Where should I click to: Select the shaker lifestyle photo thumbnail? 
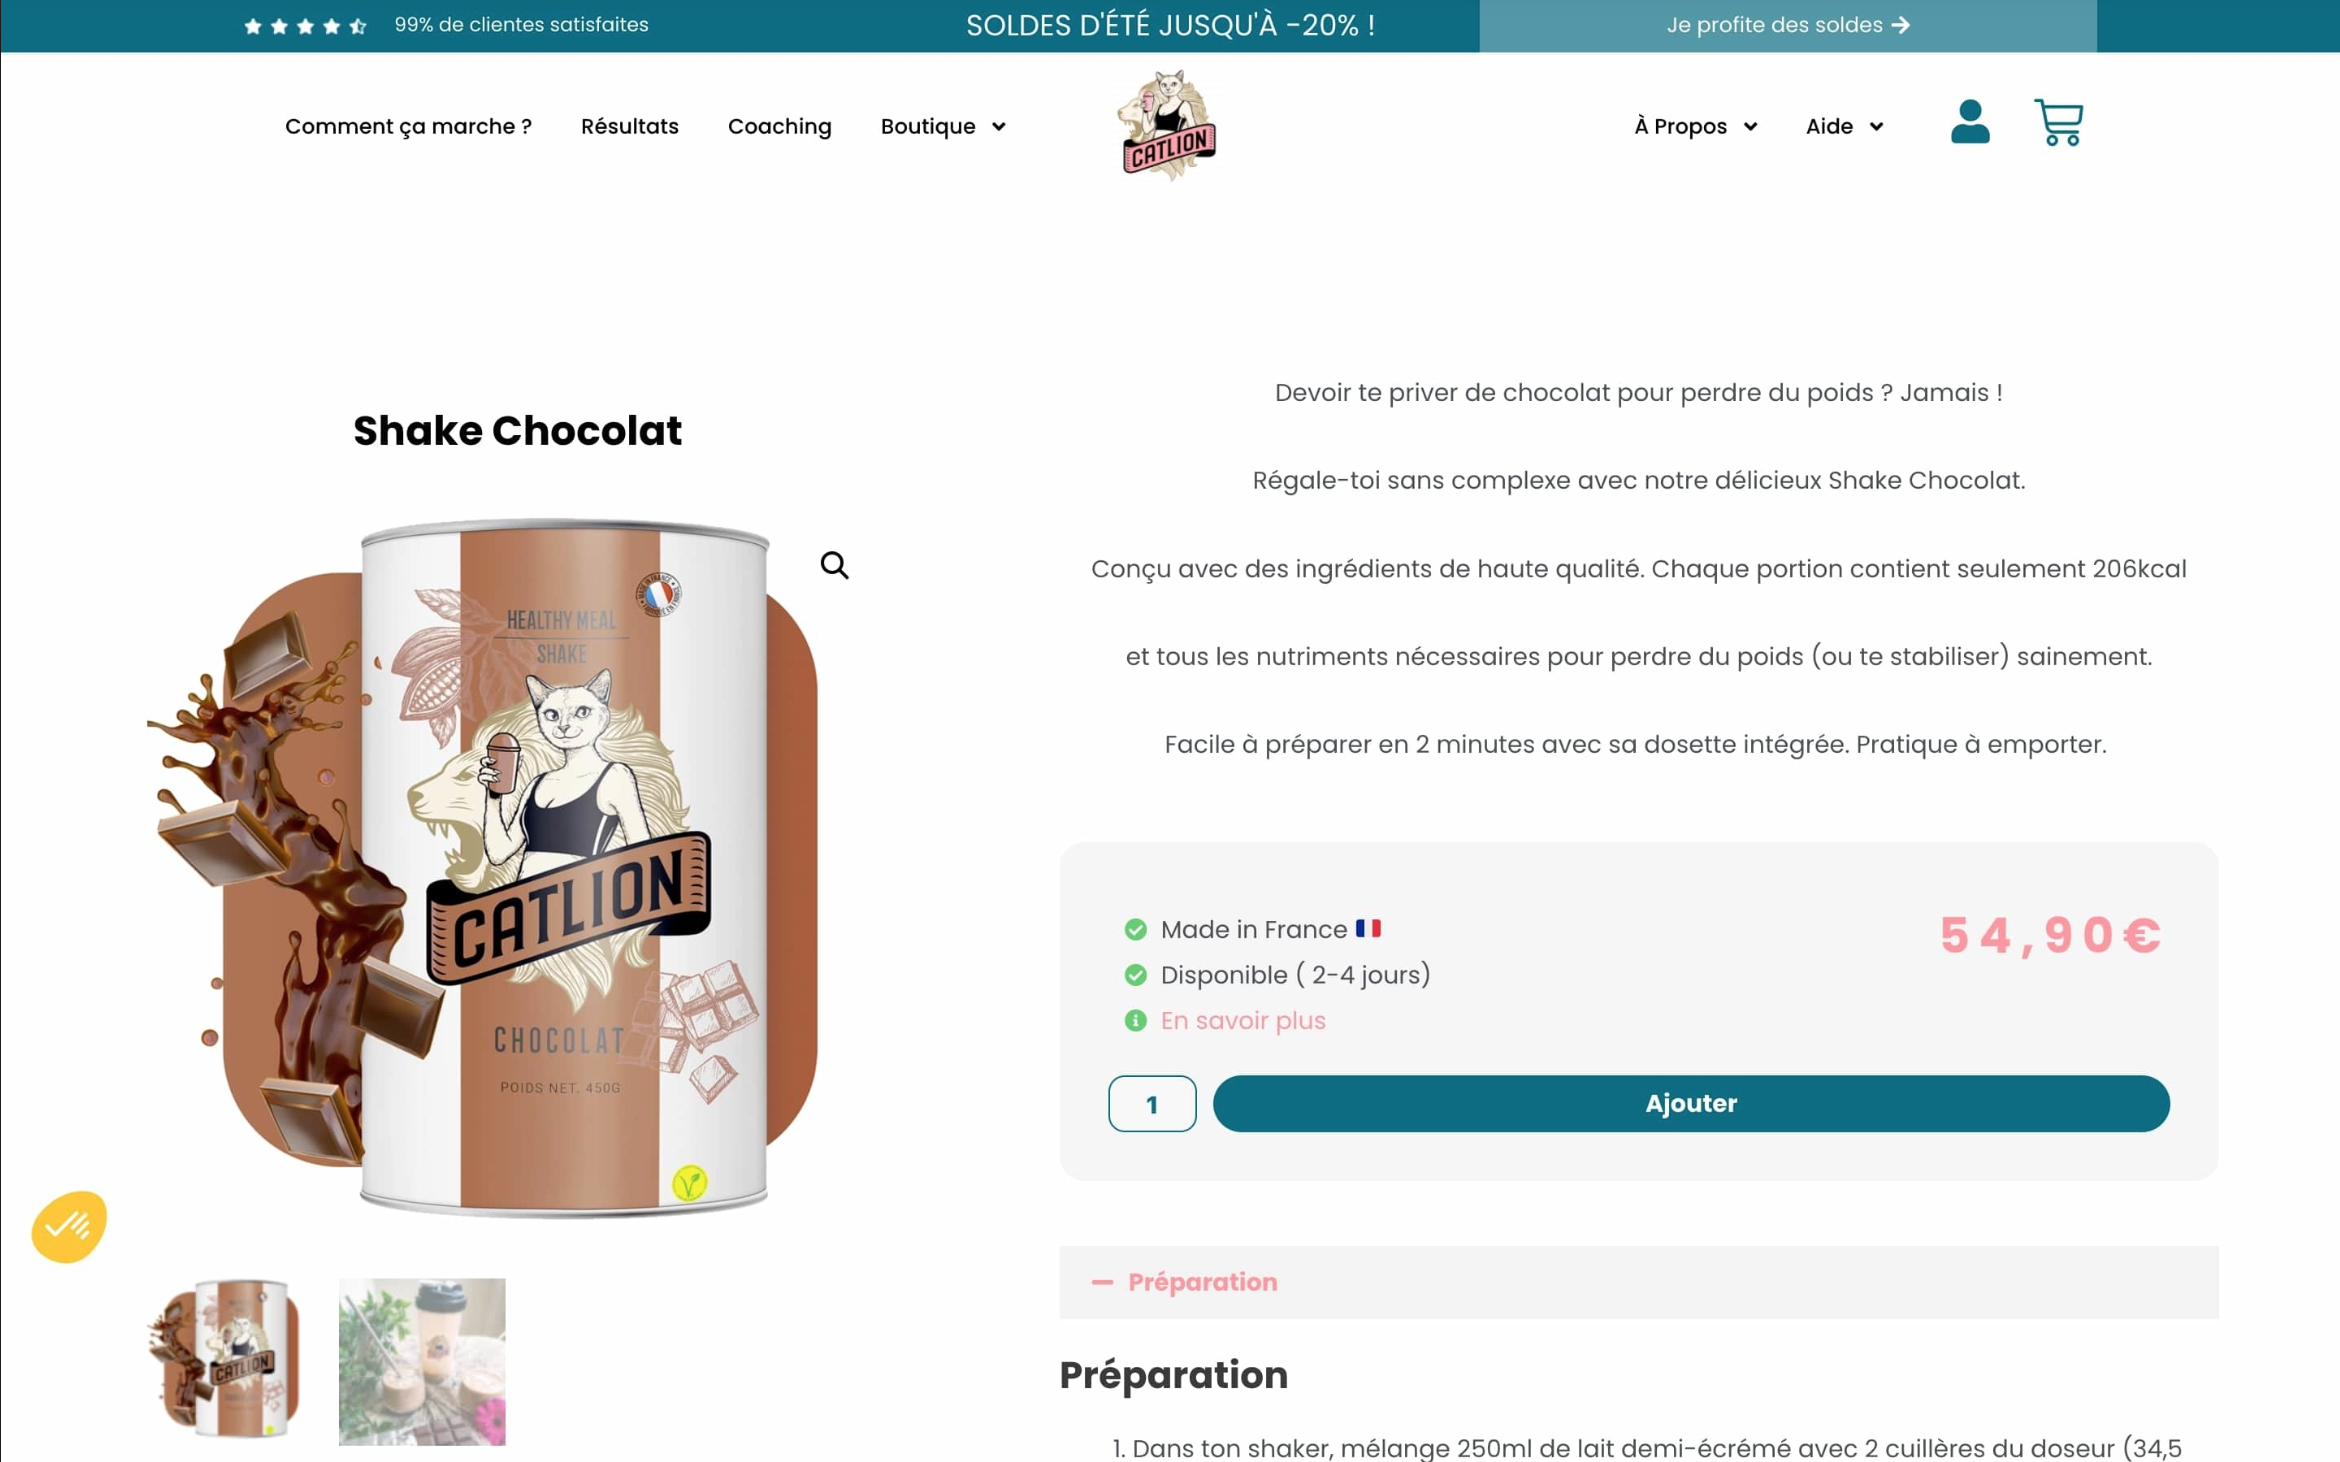pyautogui.click(x=421, y=1360)
